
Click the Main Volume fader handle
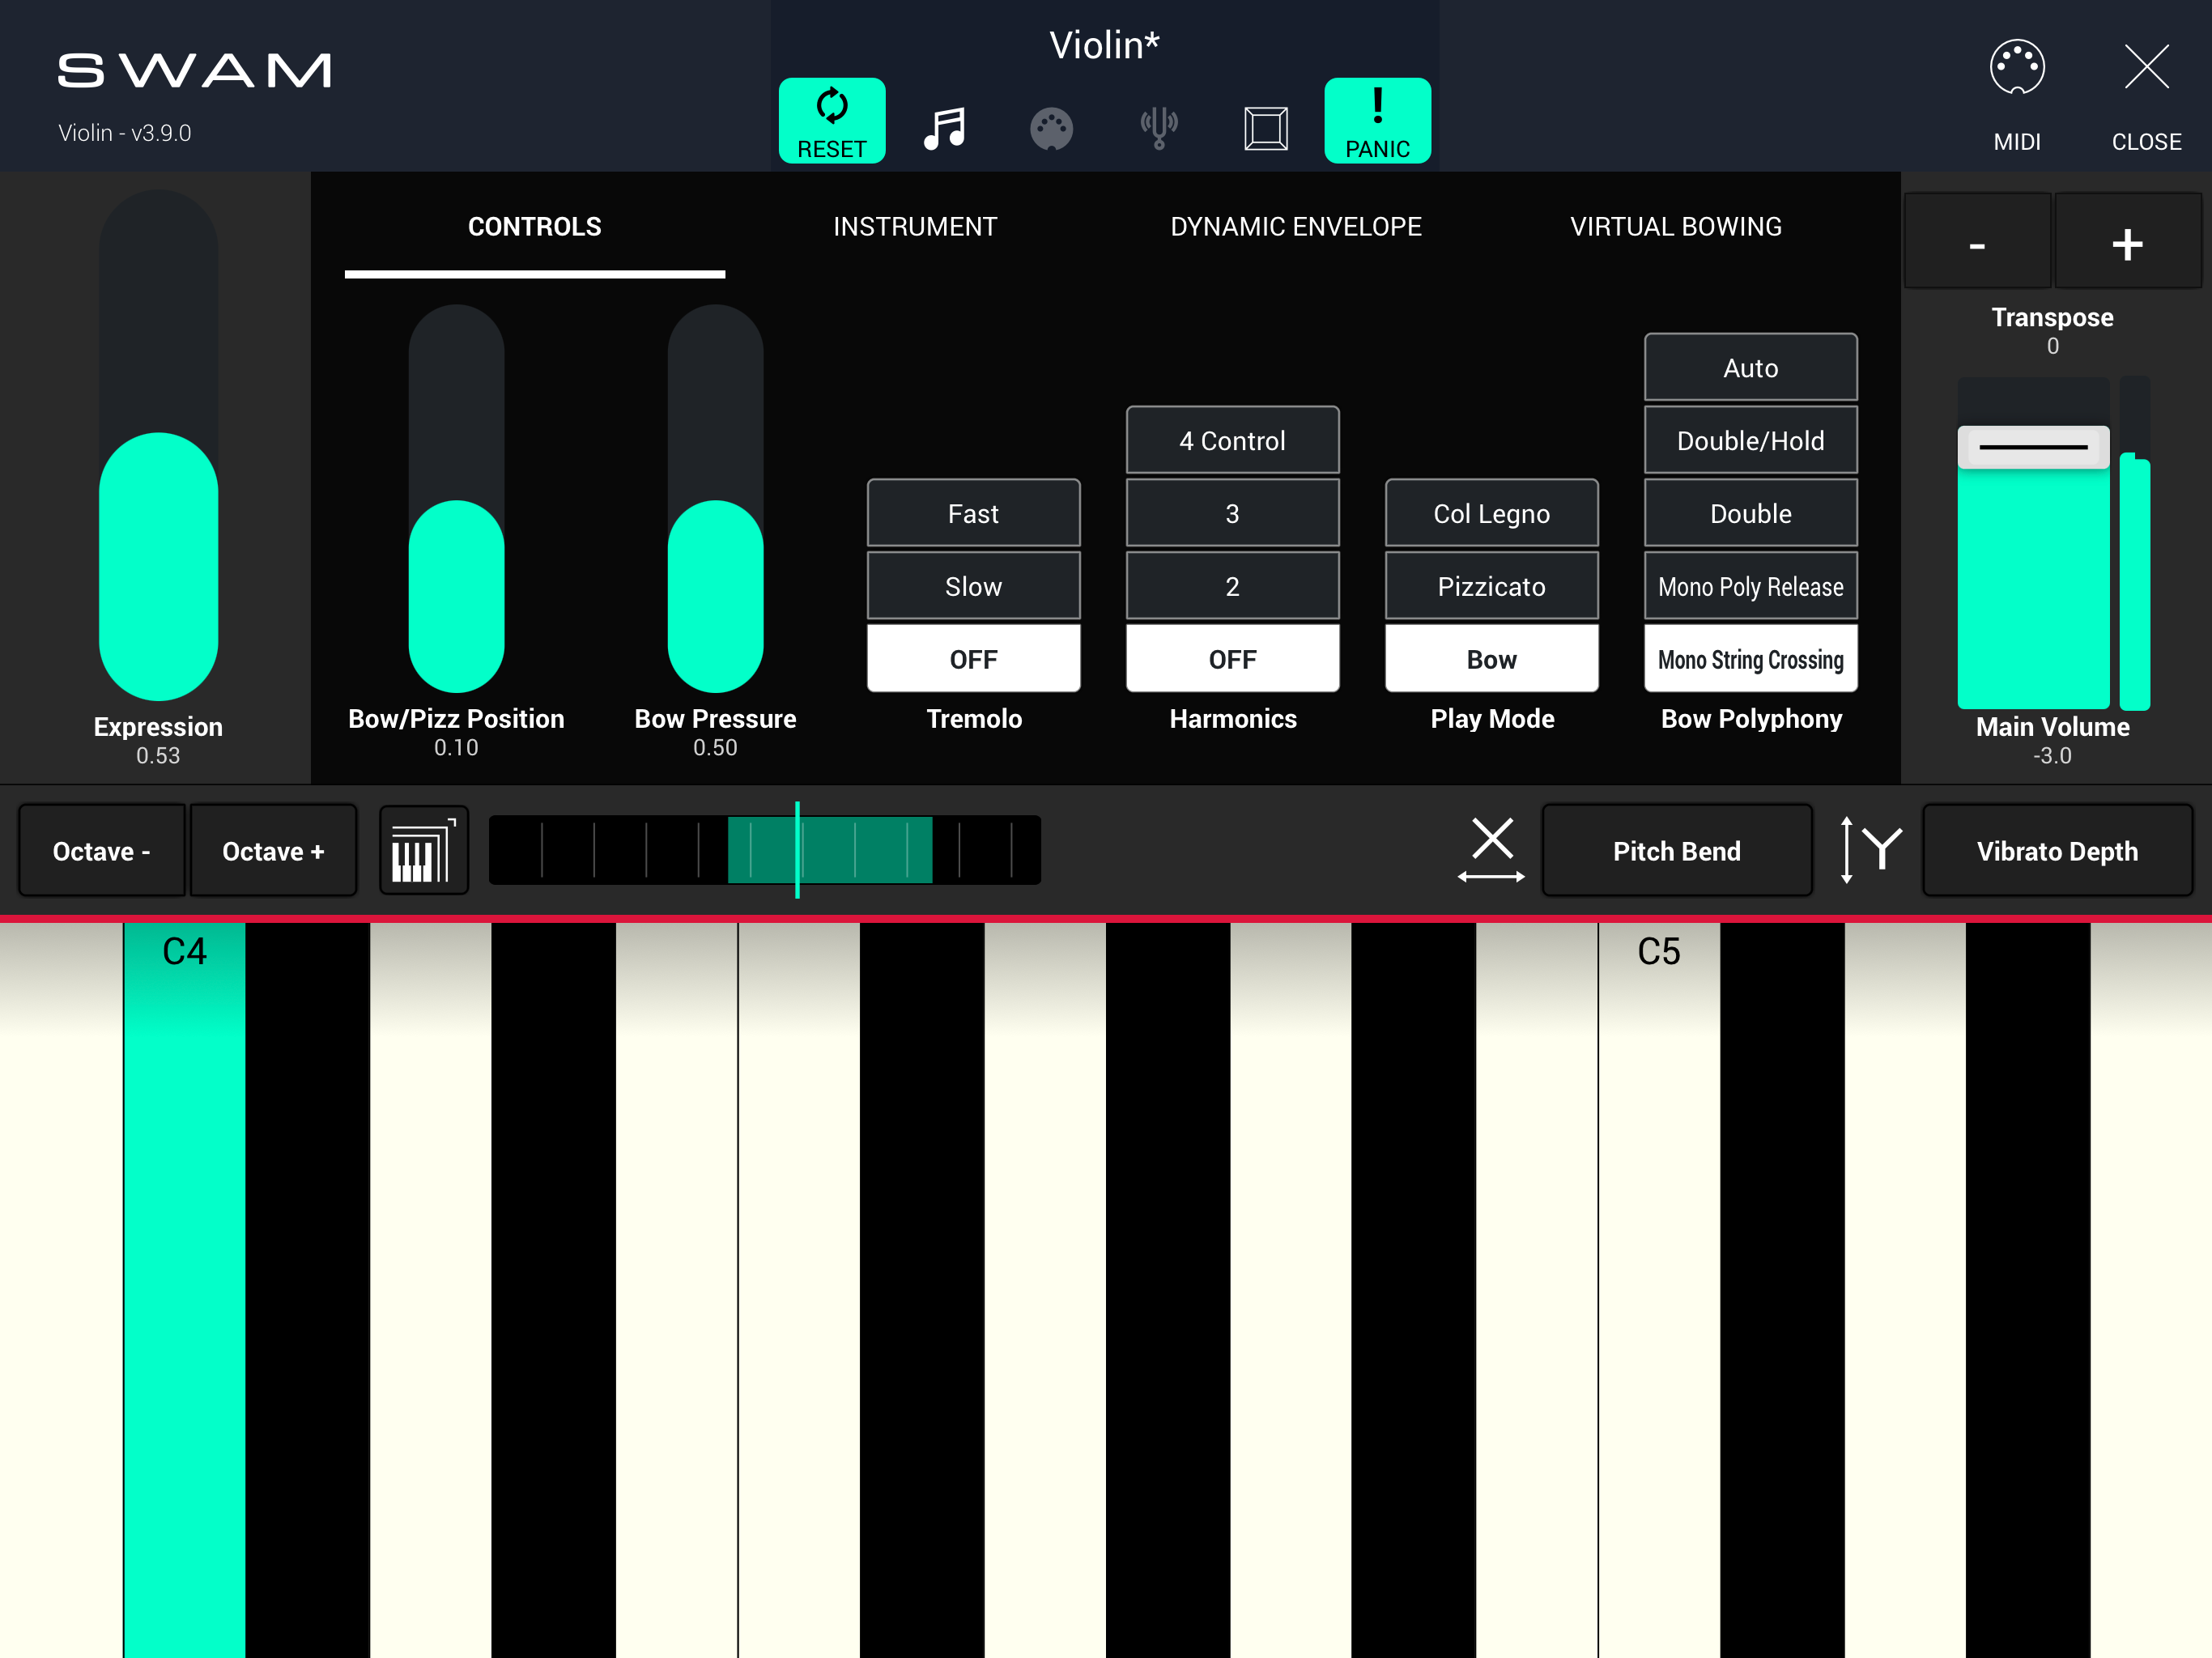[2033, 447]
